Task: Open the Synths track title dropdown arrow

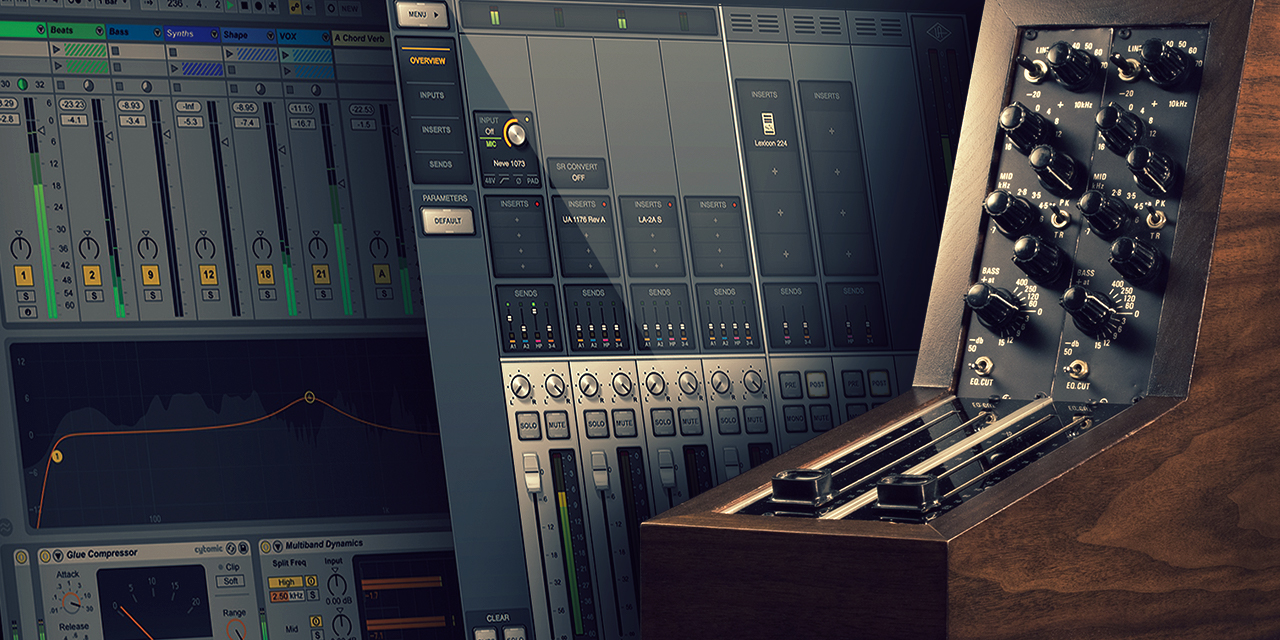Action: tap(214, 34)
